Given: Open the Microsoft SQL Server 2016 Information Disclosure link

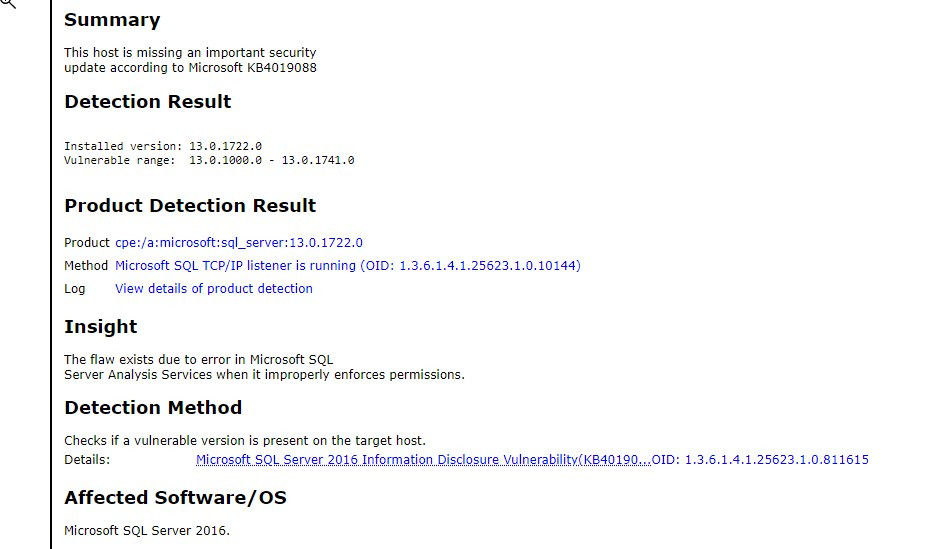Looking at the screenshot, I should click(423, 460).
